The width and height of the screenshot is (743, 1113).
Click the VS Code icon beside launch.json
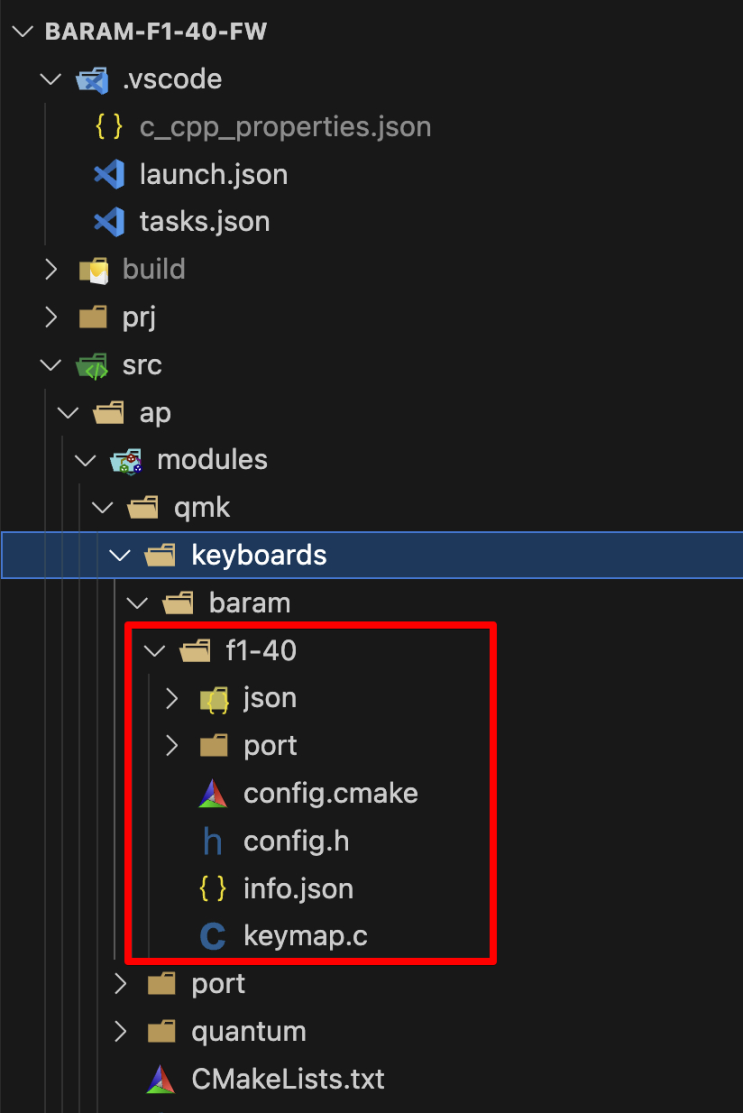click(108, 175)
